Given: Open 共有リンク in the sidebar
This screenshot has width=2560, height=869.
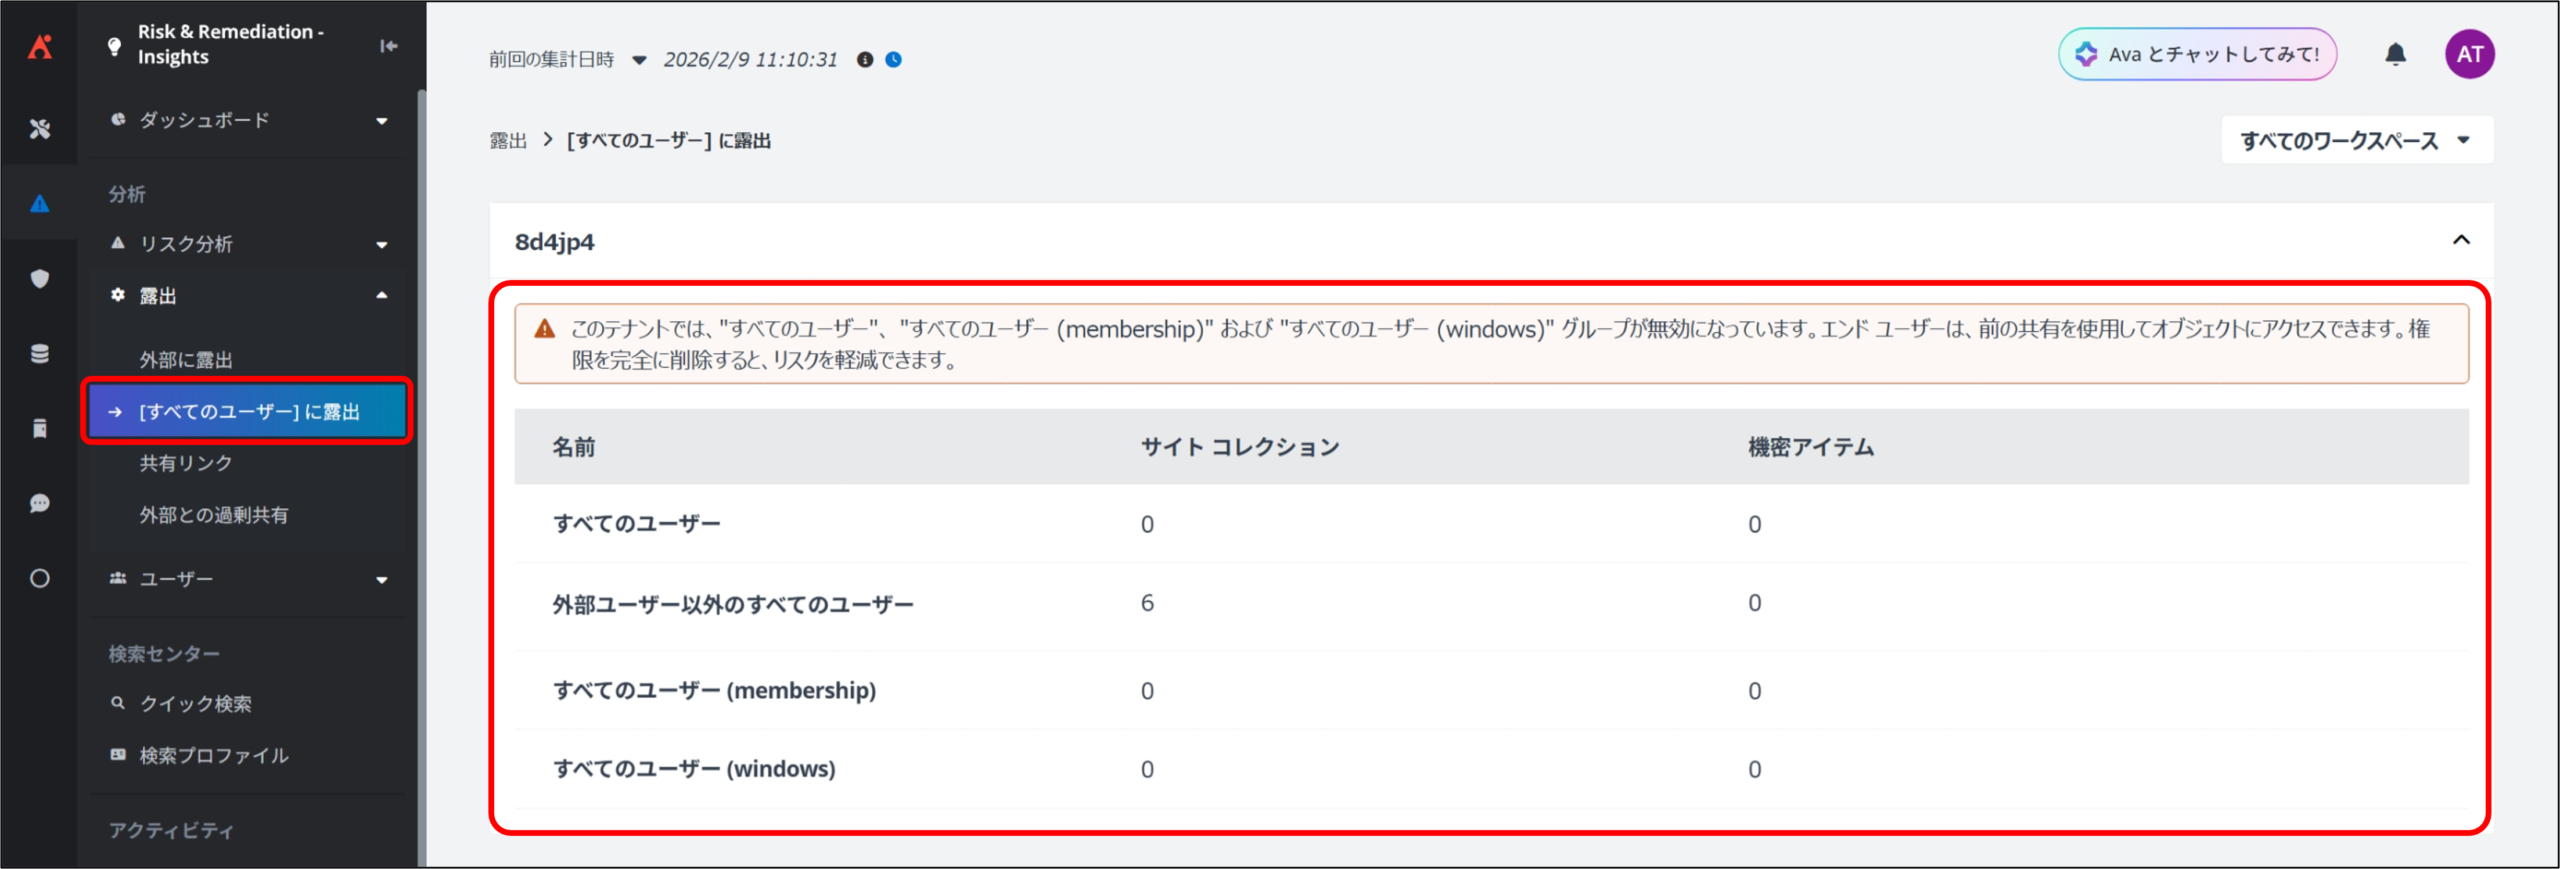Looking at the screenshot, I should click(x=186, y=463).
